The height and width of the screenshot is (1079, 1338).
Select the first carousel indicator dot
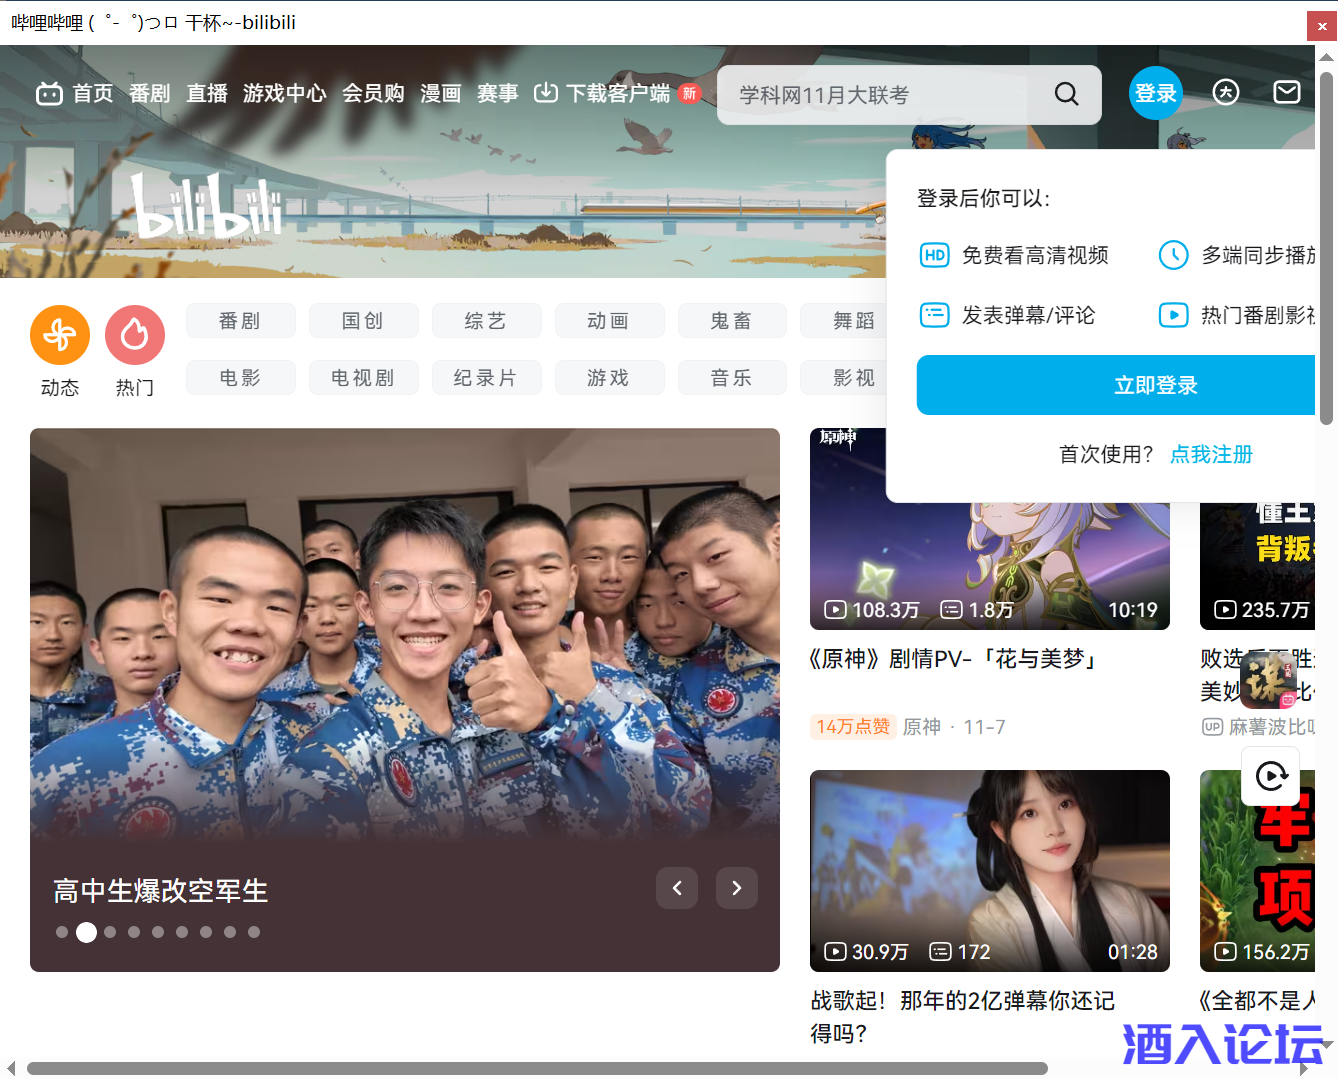[x=62, y=932]
